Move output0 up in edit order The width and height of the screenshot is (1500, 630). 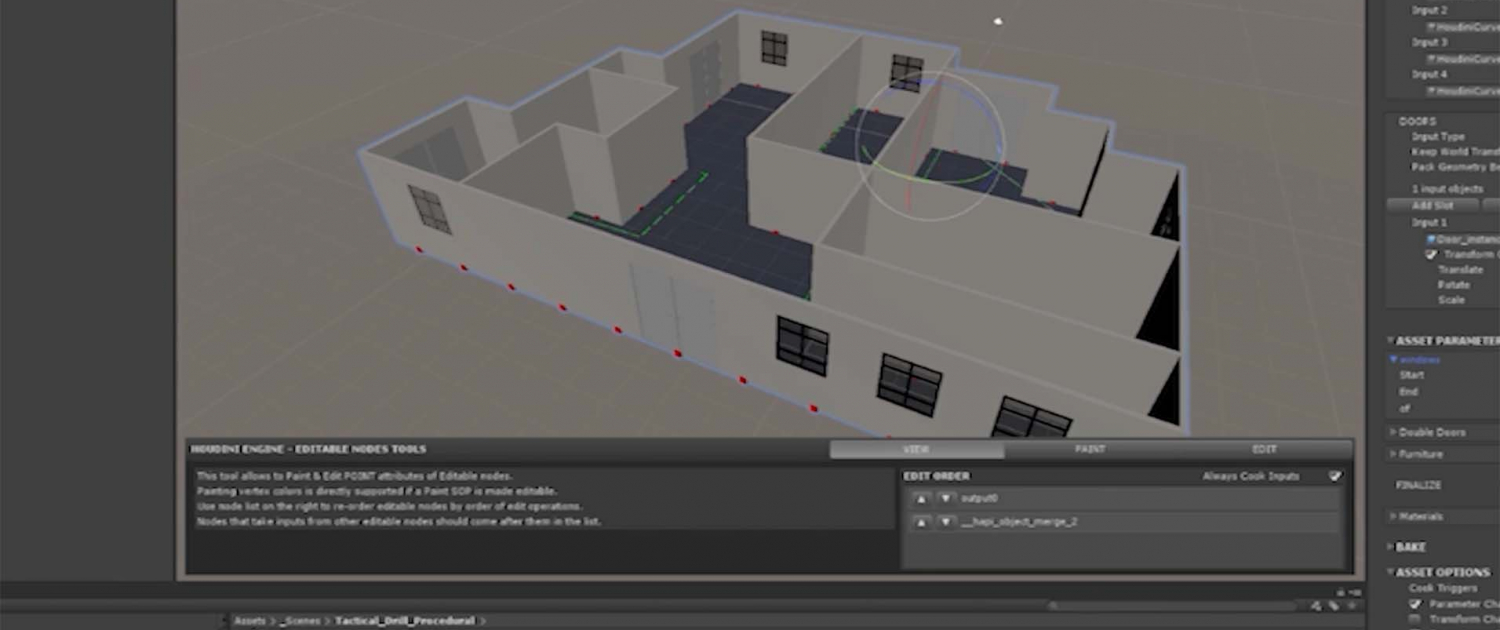922,498
